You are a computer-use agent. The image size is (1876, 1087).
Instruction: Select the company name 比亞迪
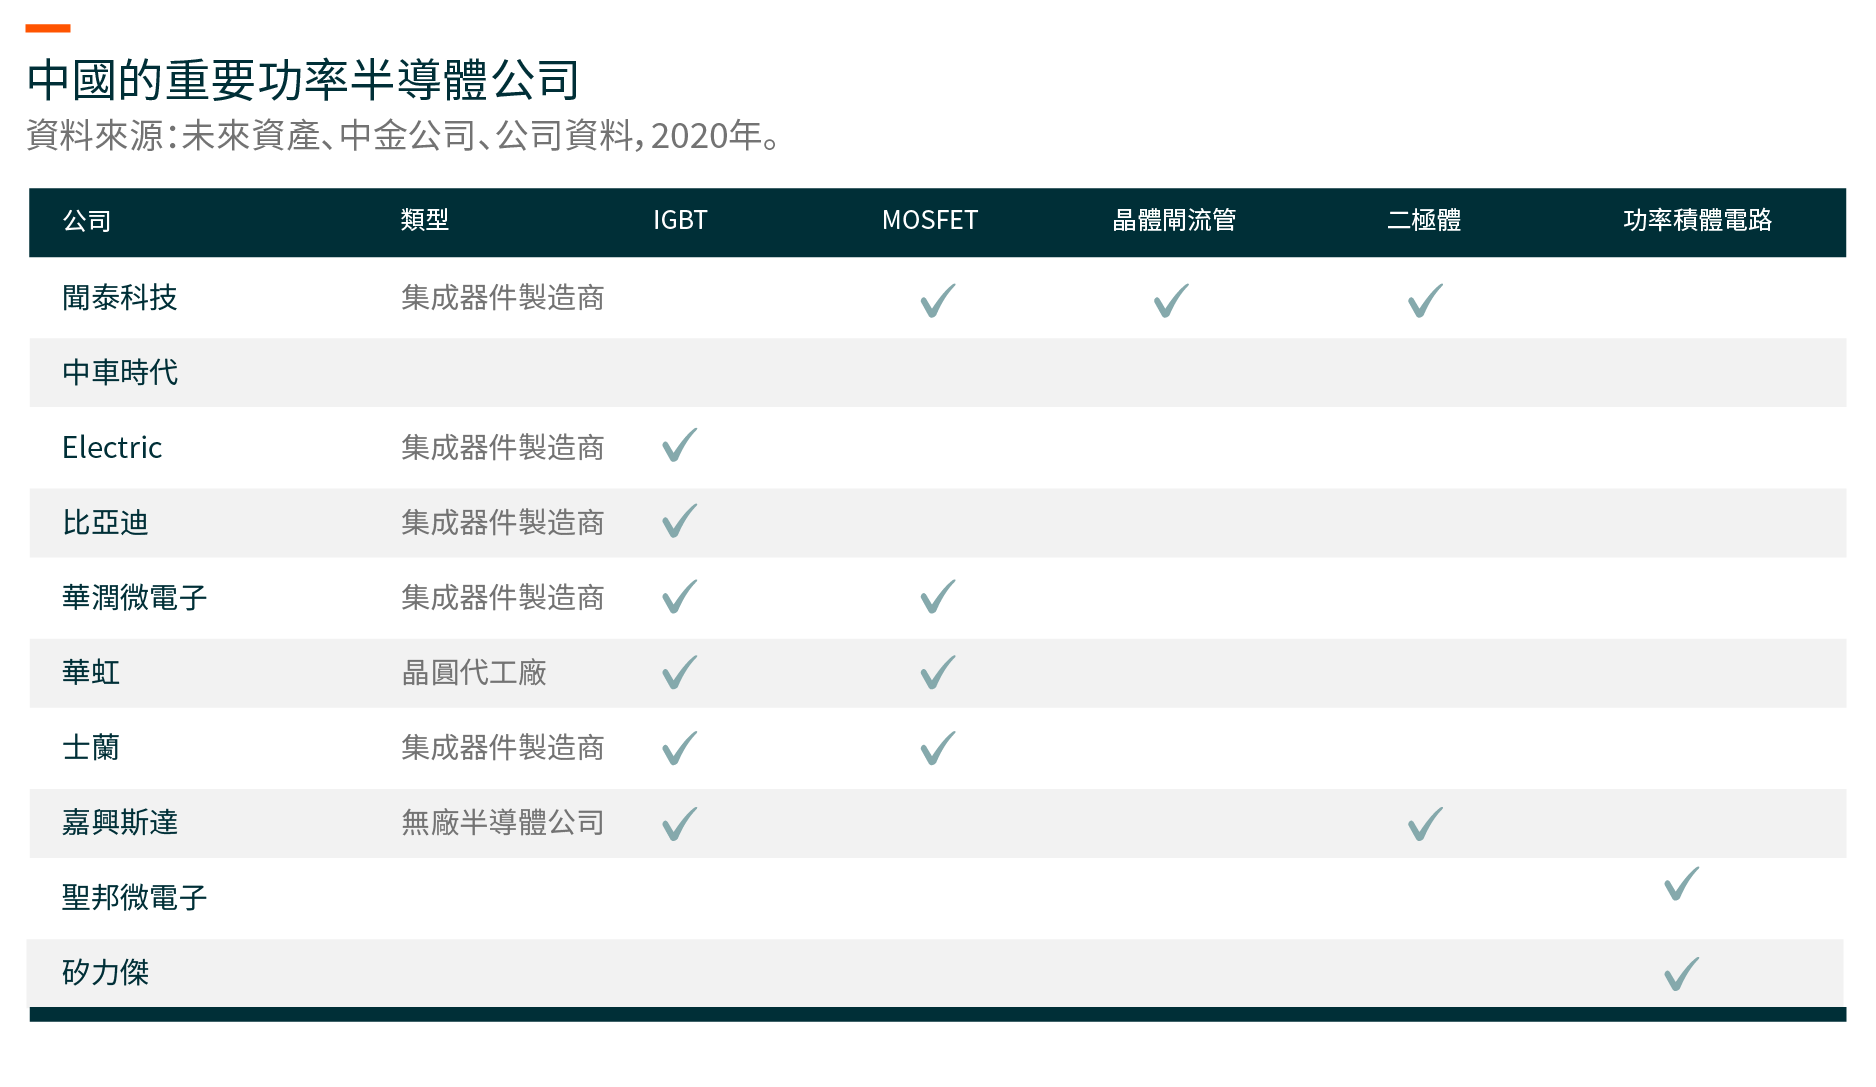click(105, 523)
